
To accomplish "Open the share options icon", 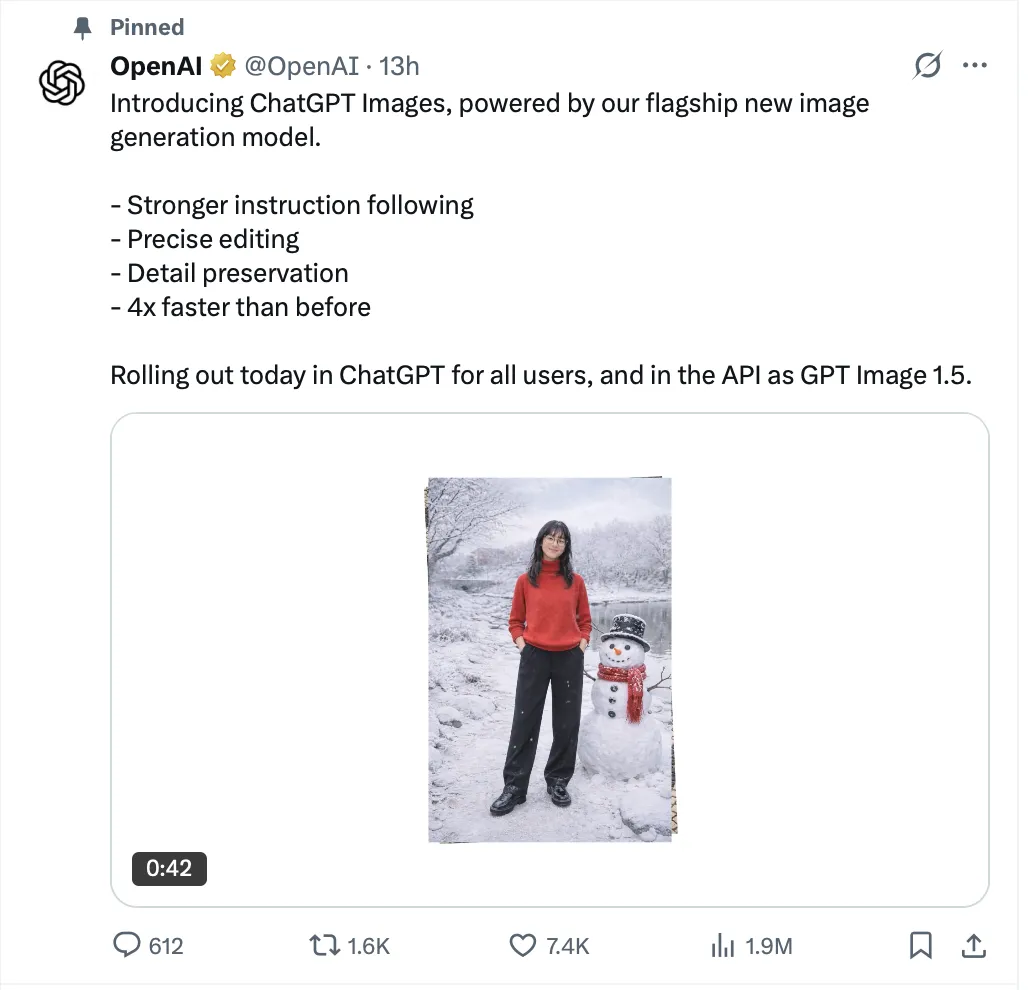I will point(973,945).
